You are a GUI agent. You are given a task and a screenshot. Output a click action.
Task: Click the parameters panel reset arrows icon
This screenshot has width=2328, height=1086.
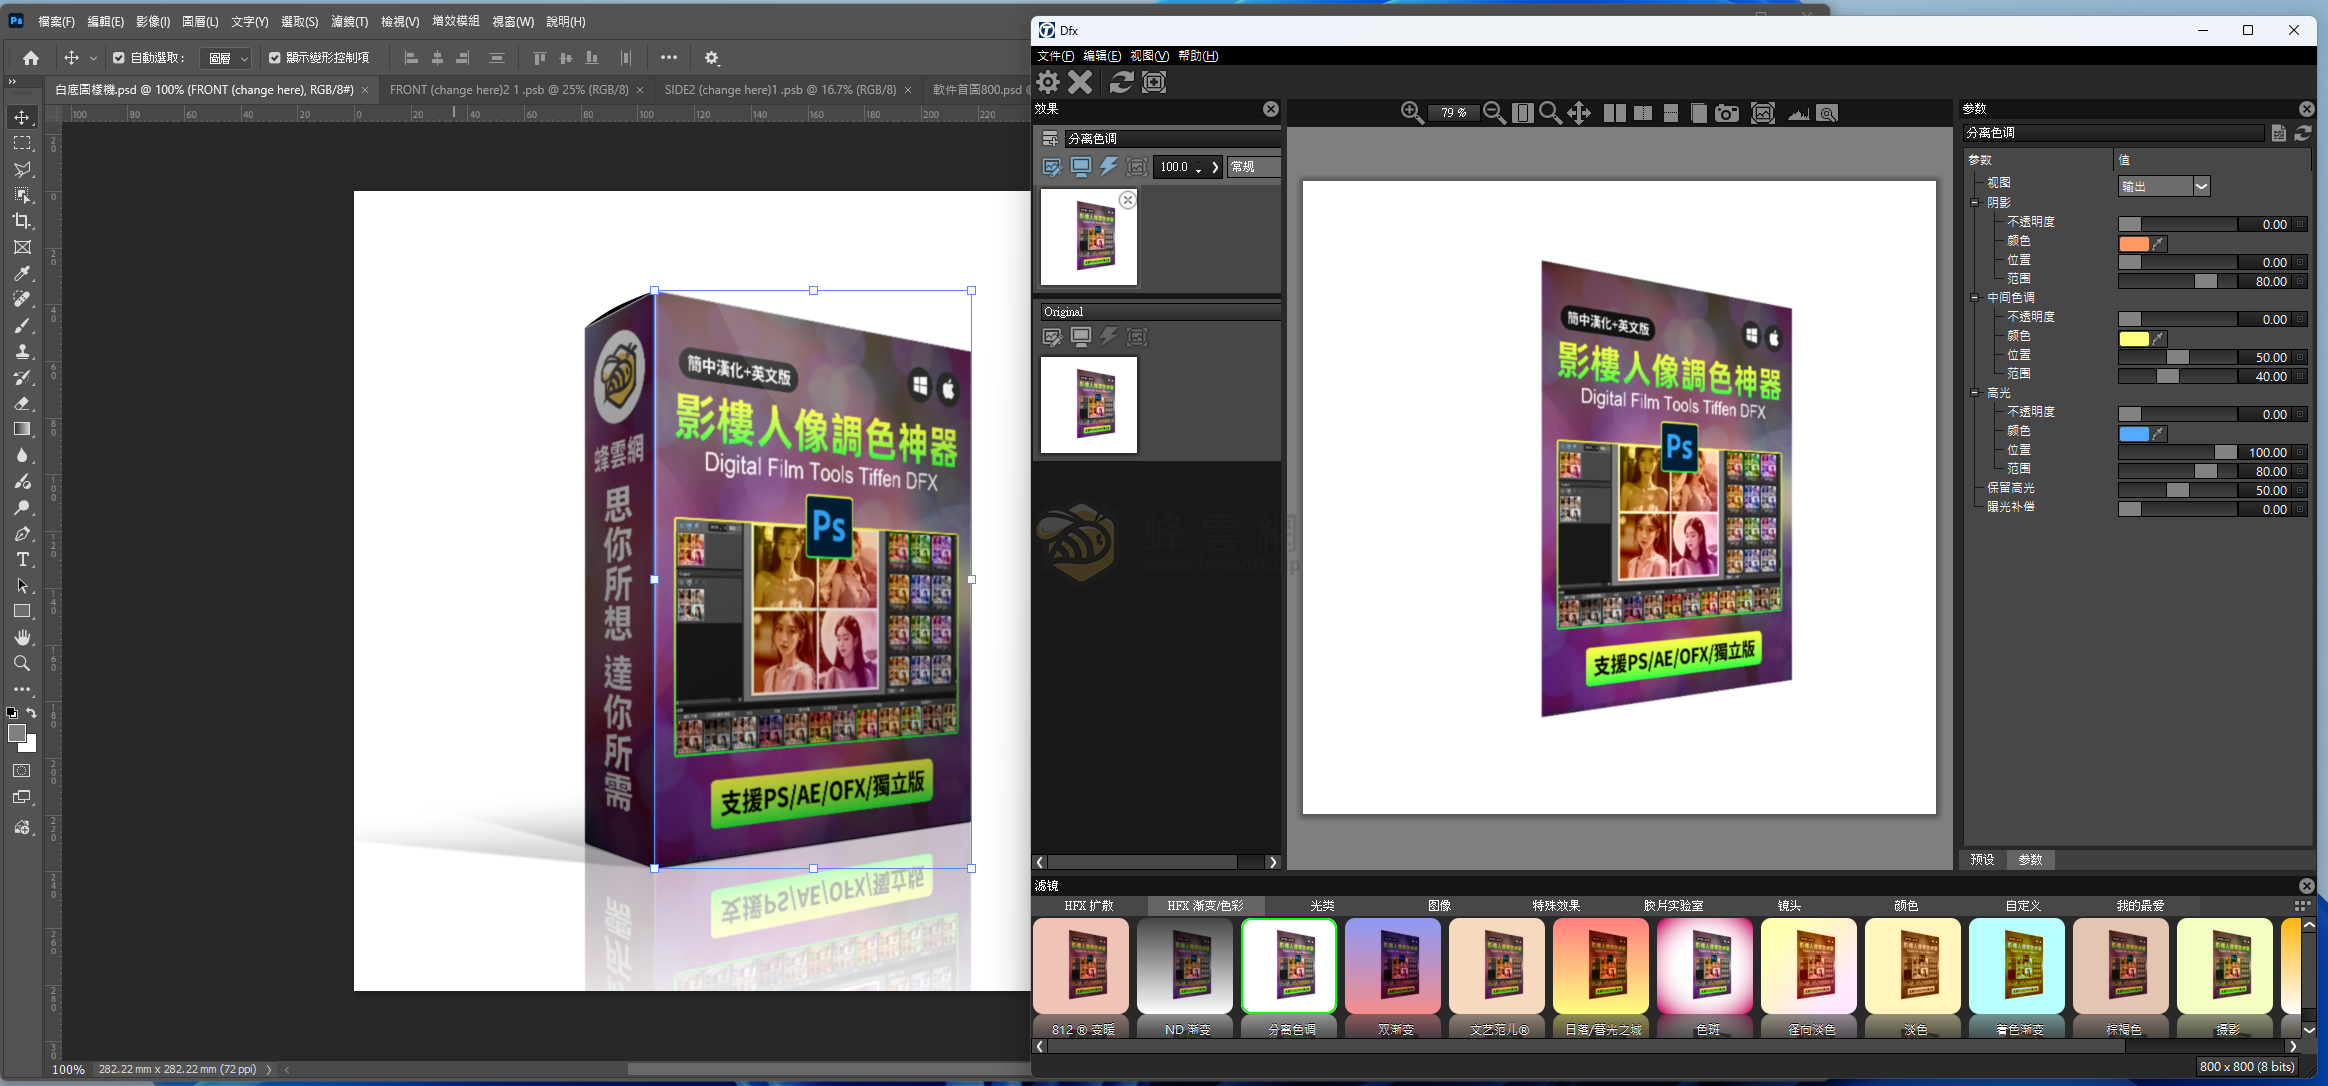tap(2303, 132)
